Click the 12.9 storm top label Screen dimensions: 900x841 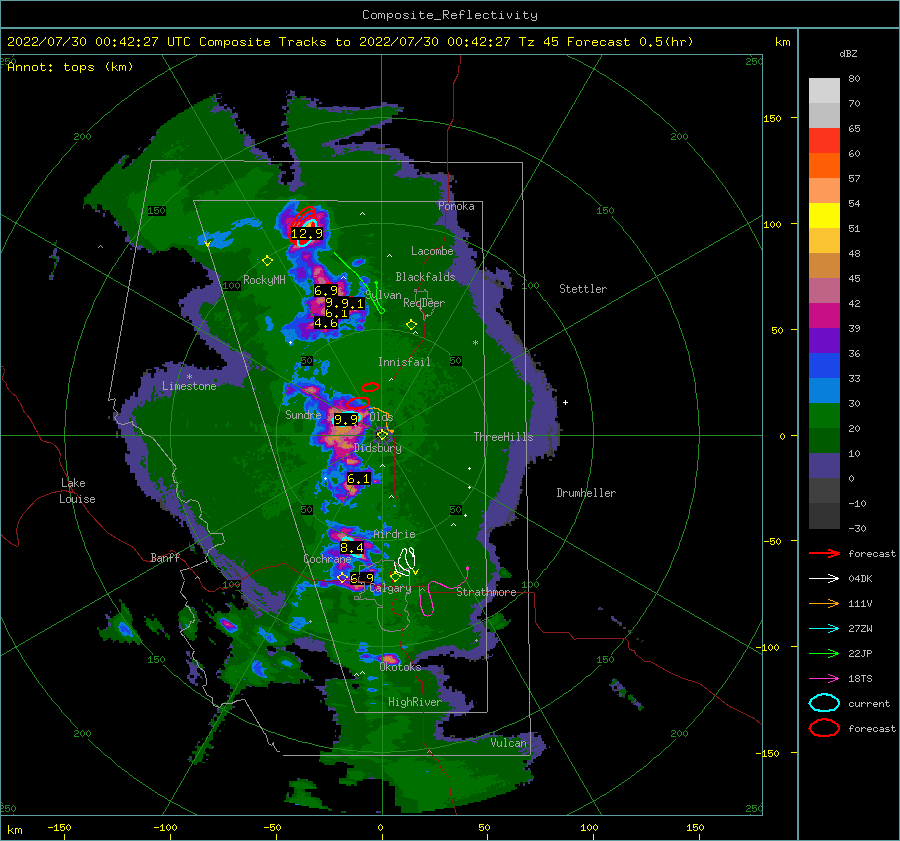click(307, 234)
